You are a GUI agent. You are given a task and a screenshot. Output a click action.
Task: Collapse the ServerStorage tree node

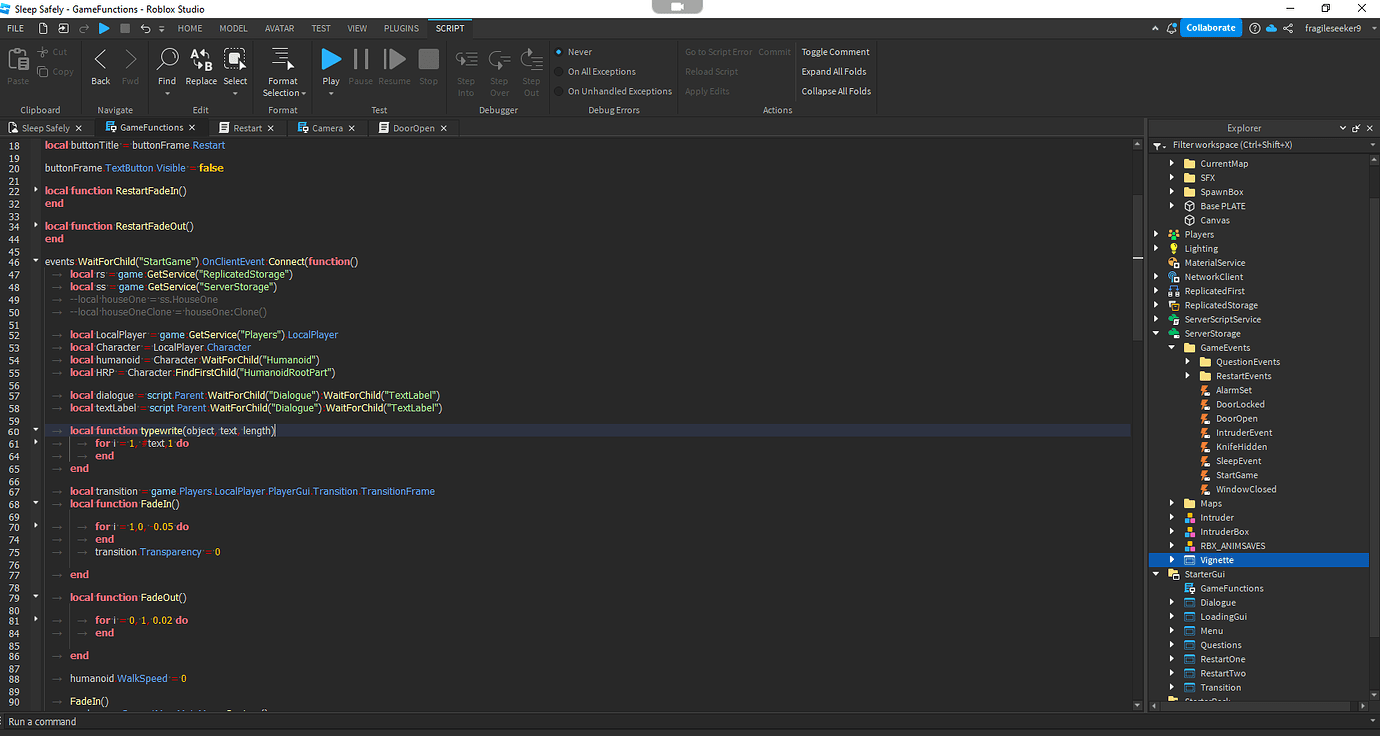(x=1156, y=333)
